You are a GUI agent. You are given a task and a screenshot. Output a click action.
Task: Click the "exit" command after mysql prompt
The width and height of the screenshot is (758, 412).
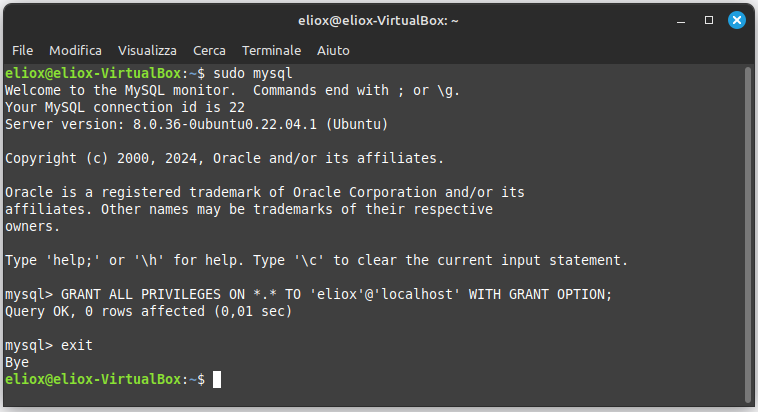click(77, 345)
